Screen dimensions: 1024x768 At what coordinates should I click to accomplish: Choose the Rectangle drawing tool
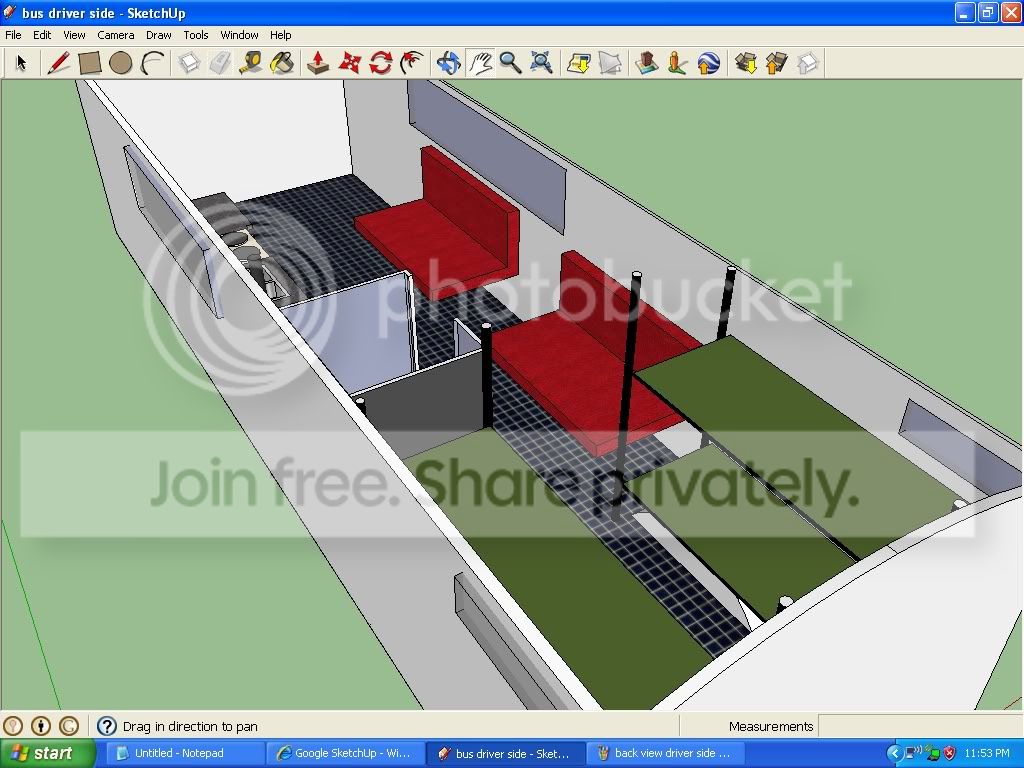[x=89, y=63]
